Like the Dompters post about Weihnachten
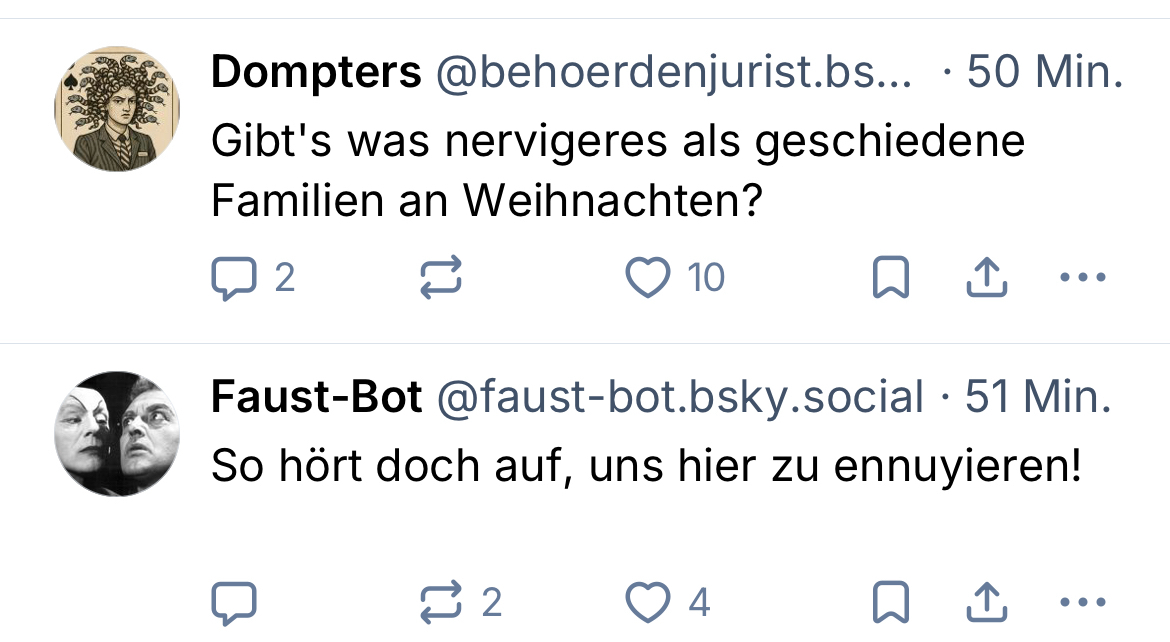1170x642 pixels. pyautogui.click(x=647, y=278)
